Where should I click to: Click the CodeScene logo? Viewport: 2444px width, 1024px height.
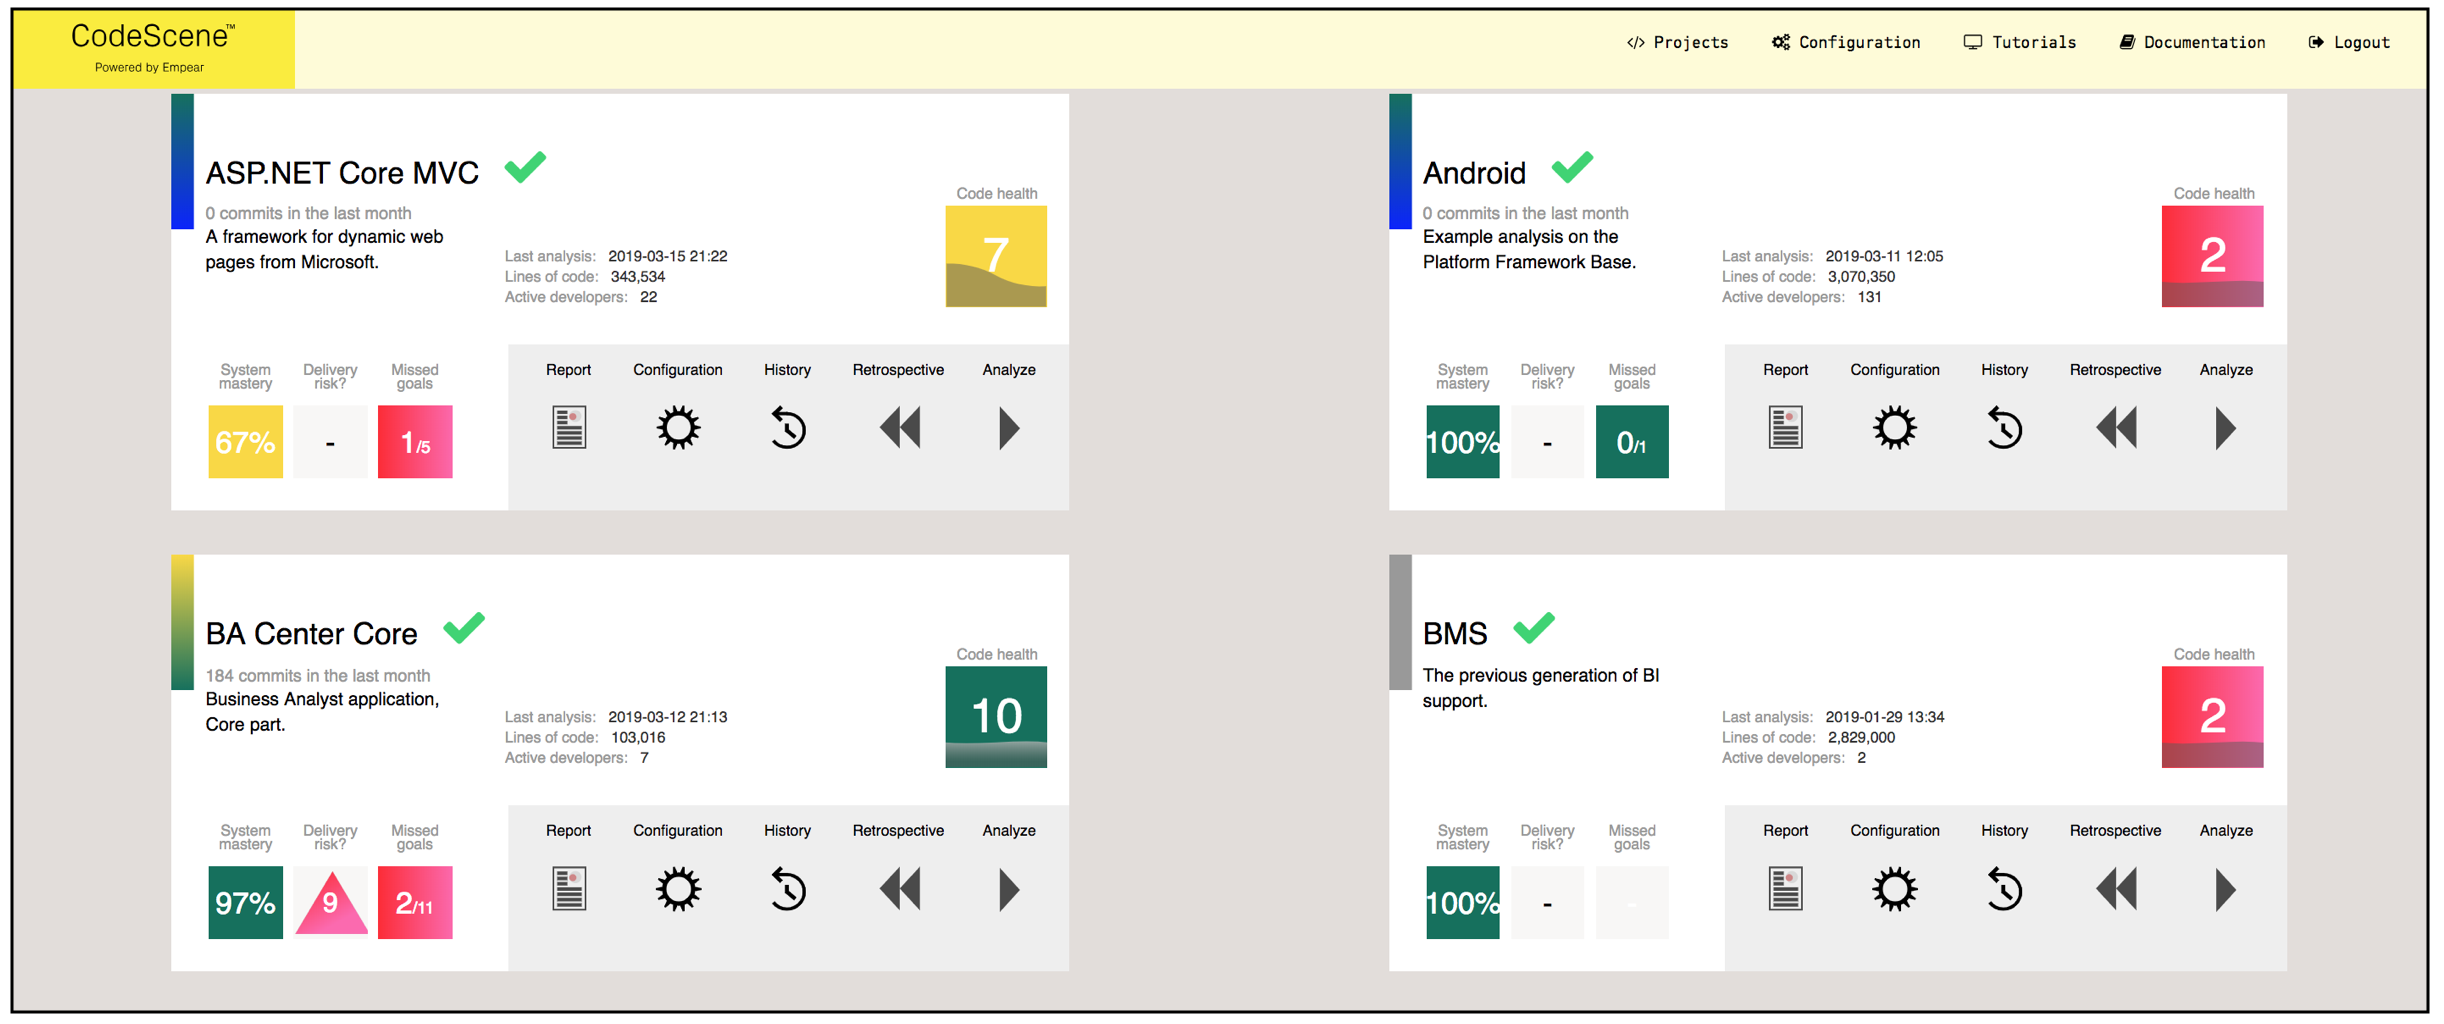(153, 47)
